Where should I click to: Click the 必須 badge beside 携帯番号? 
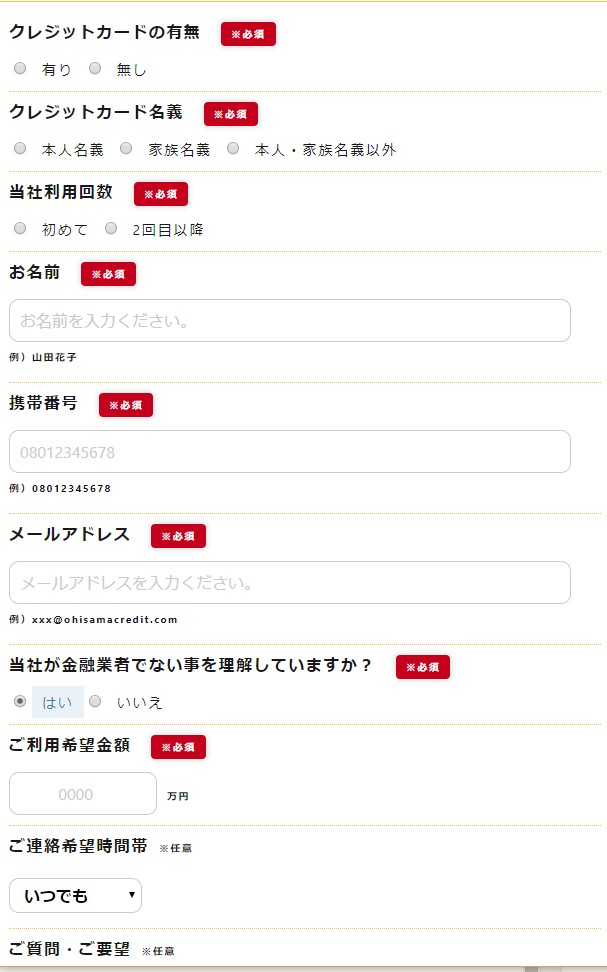coord(126,405)
